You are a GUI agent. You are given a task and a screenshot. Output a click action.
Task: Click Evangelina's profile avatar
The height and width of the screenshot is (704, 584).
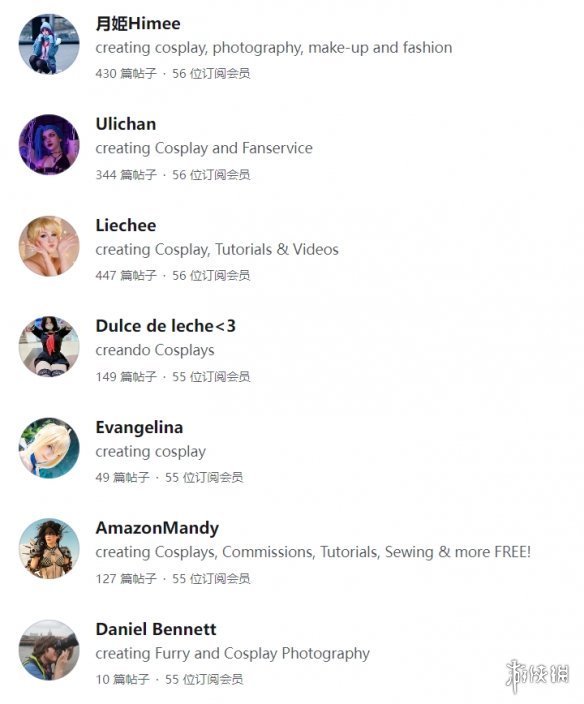pos(49,448)
